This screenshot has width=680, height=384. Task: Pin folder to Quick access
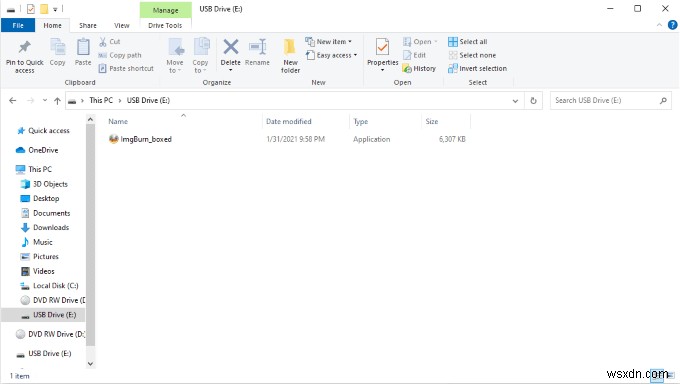pos(25,56)
